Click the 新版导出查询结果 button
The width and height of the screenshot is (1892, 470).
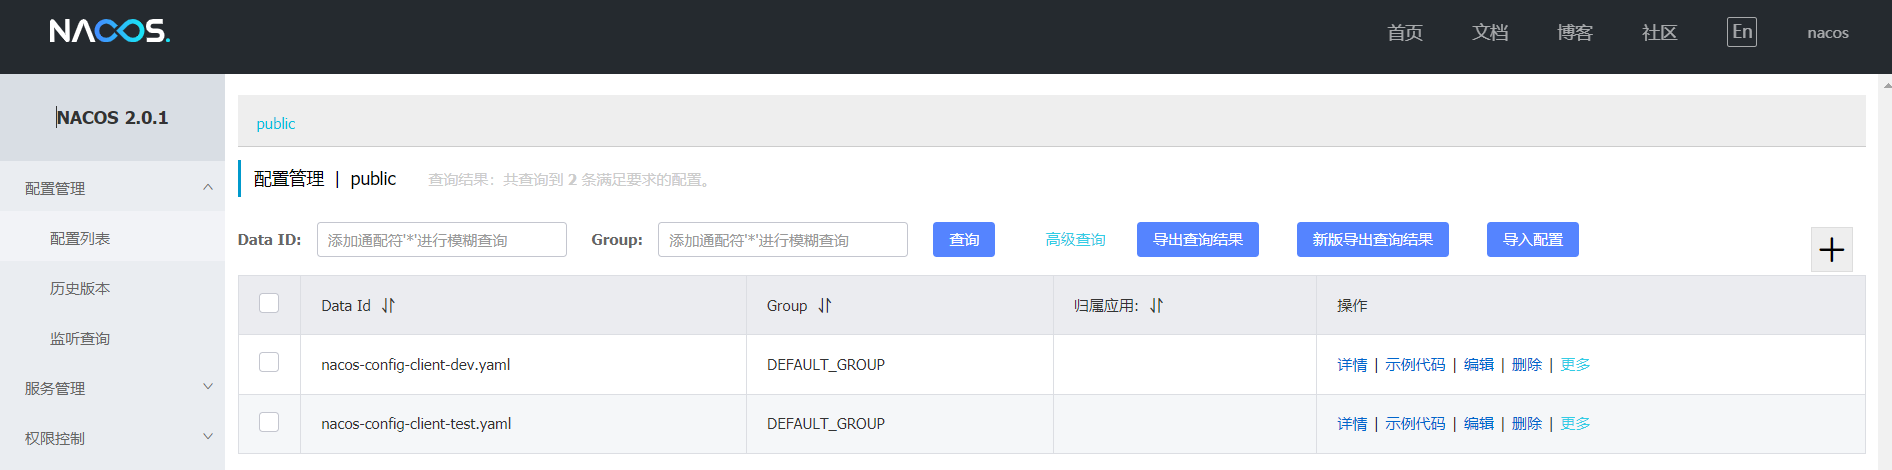point(1373,240)
